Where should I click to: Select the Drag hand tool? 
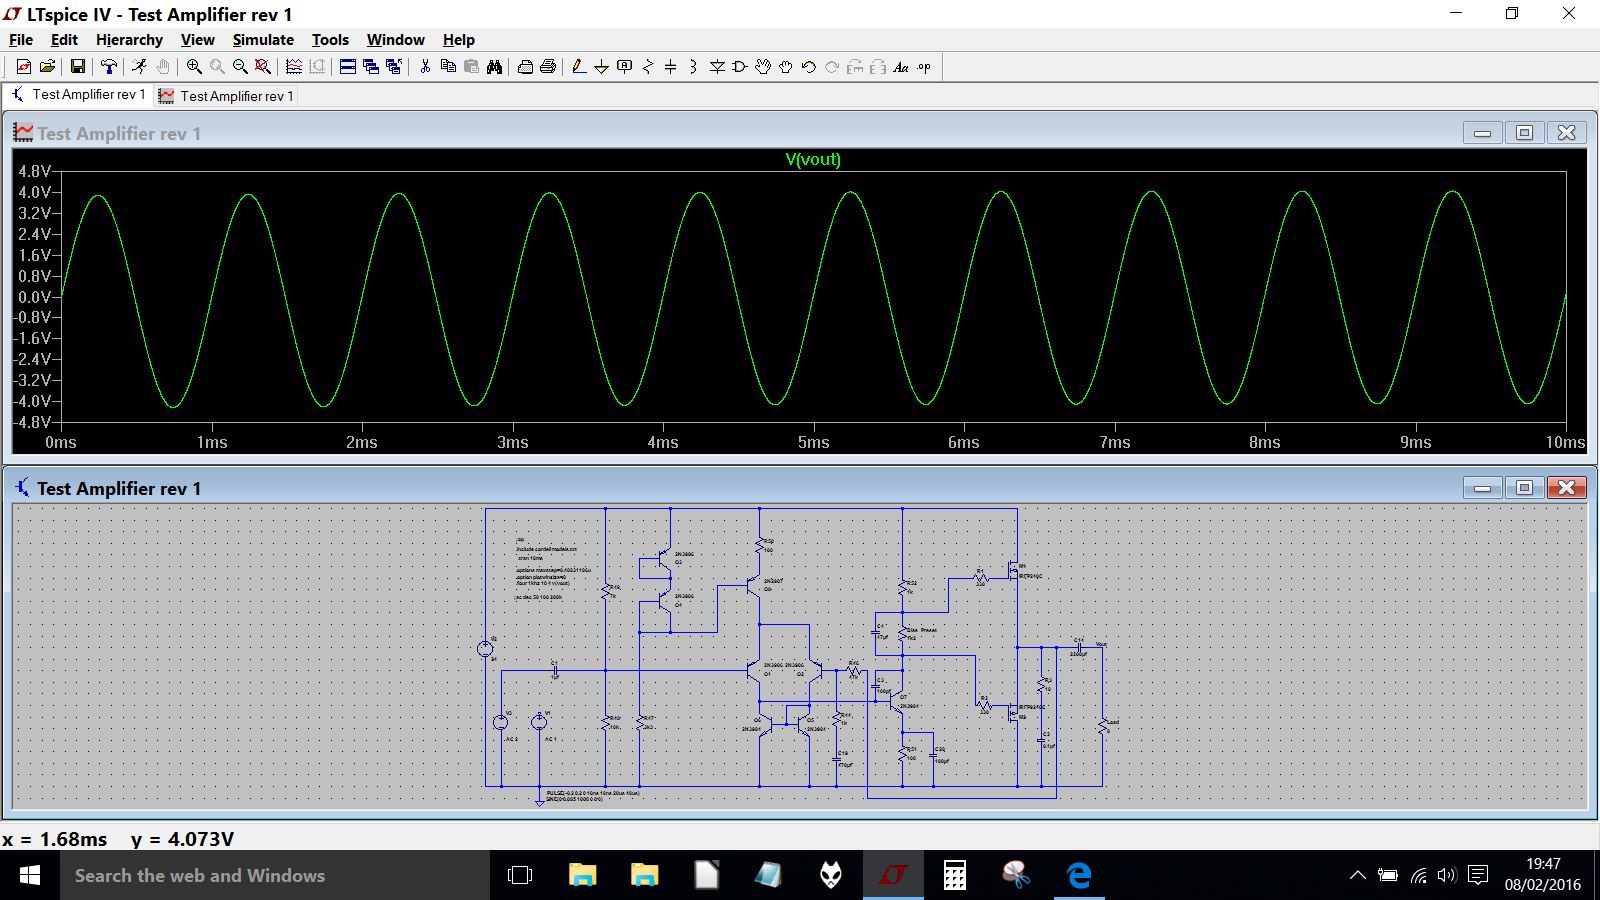click(786, 67)
